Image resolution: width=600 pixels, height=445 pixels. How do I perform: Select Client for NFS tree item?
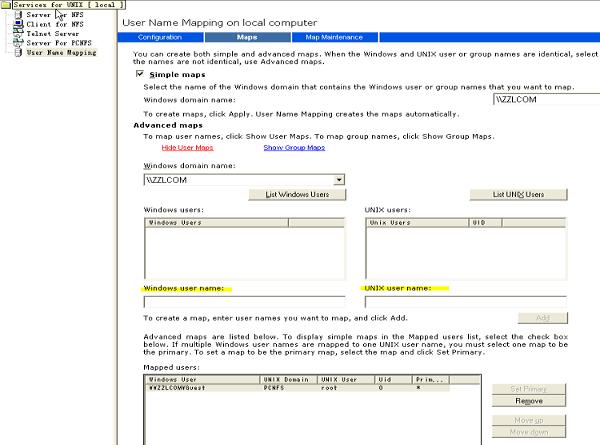(x=55, y=24)
